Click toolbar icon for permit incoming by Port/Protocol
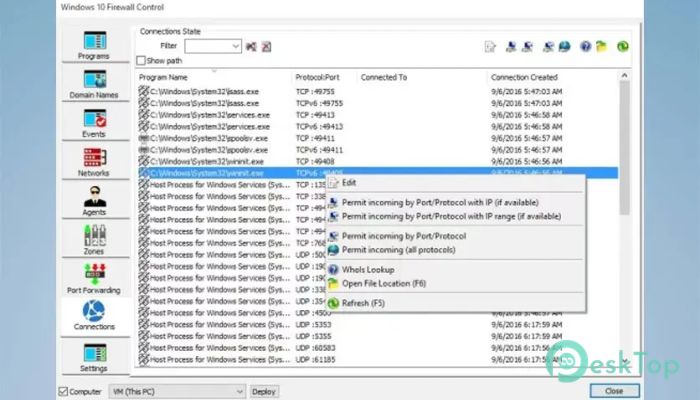700x400 pixels. click(x=549, y=46)
